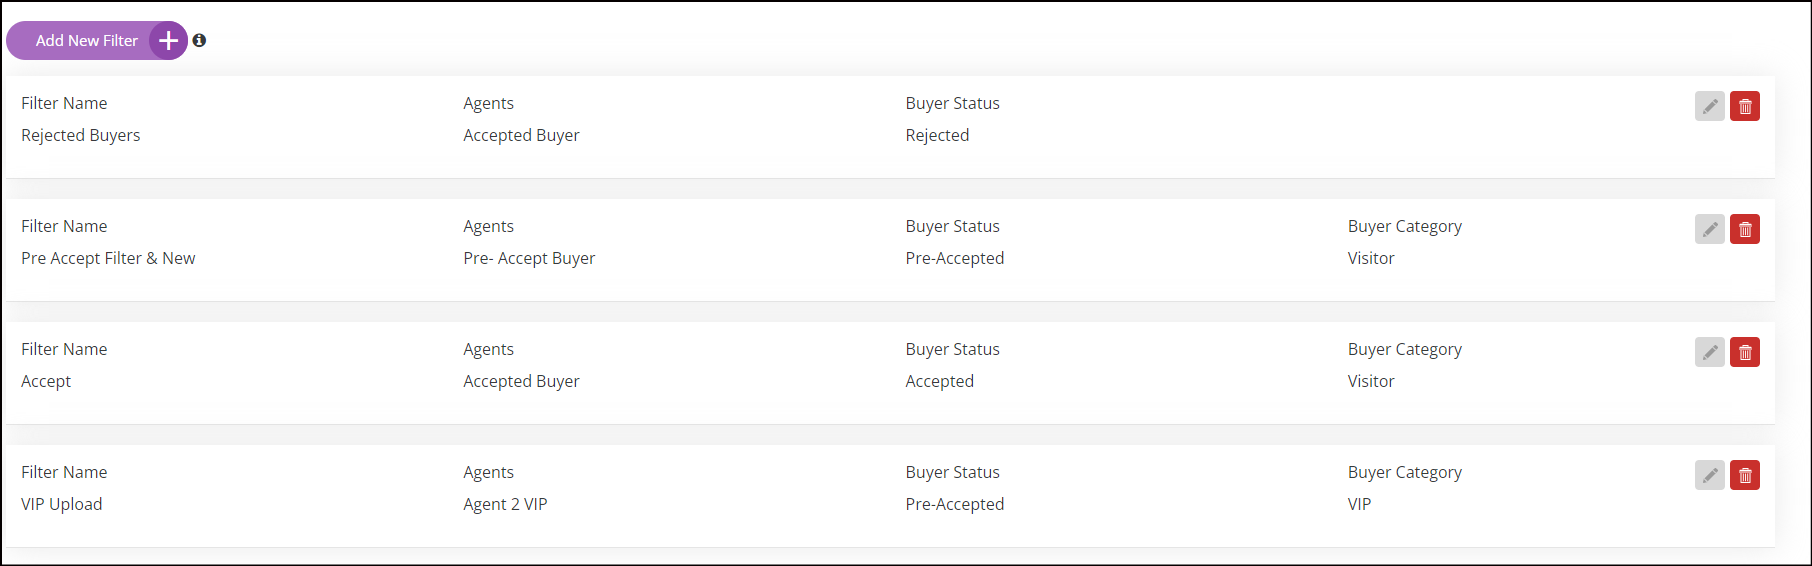Edit the VIP Upload filter

click(x=1710, y=475)
